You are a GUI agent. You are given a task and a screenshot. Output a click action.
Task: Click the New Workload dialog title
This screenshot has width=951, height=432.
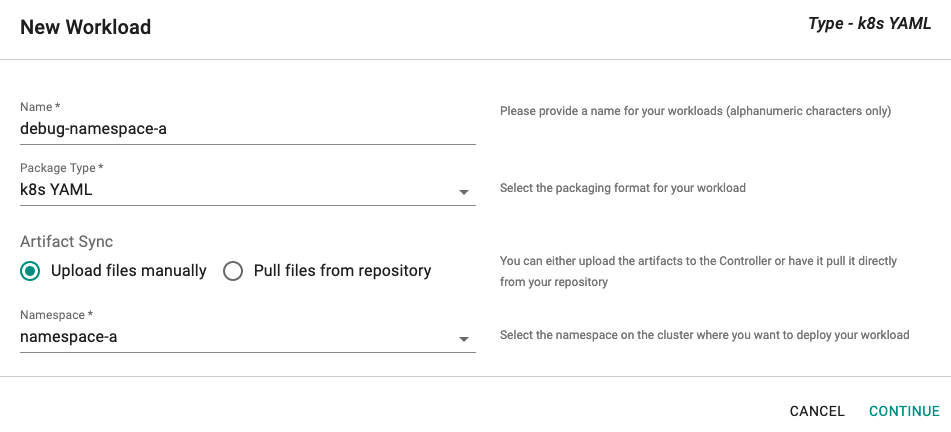pos(86,27)
